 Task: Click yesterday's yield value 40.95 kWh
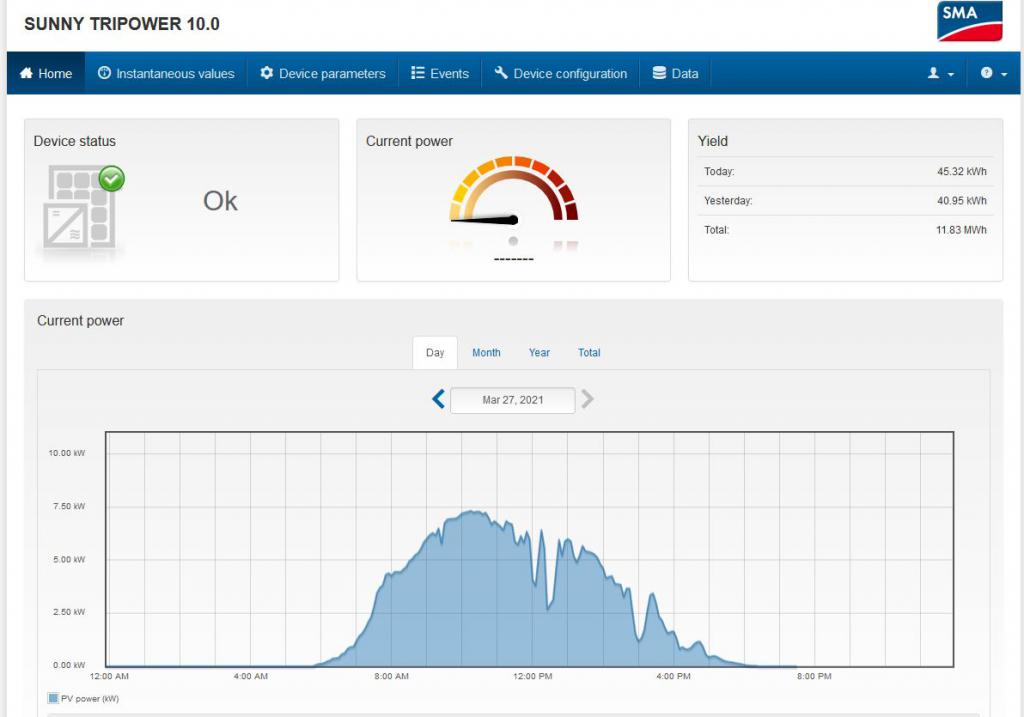coord(962,201)
